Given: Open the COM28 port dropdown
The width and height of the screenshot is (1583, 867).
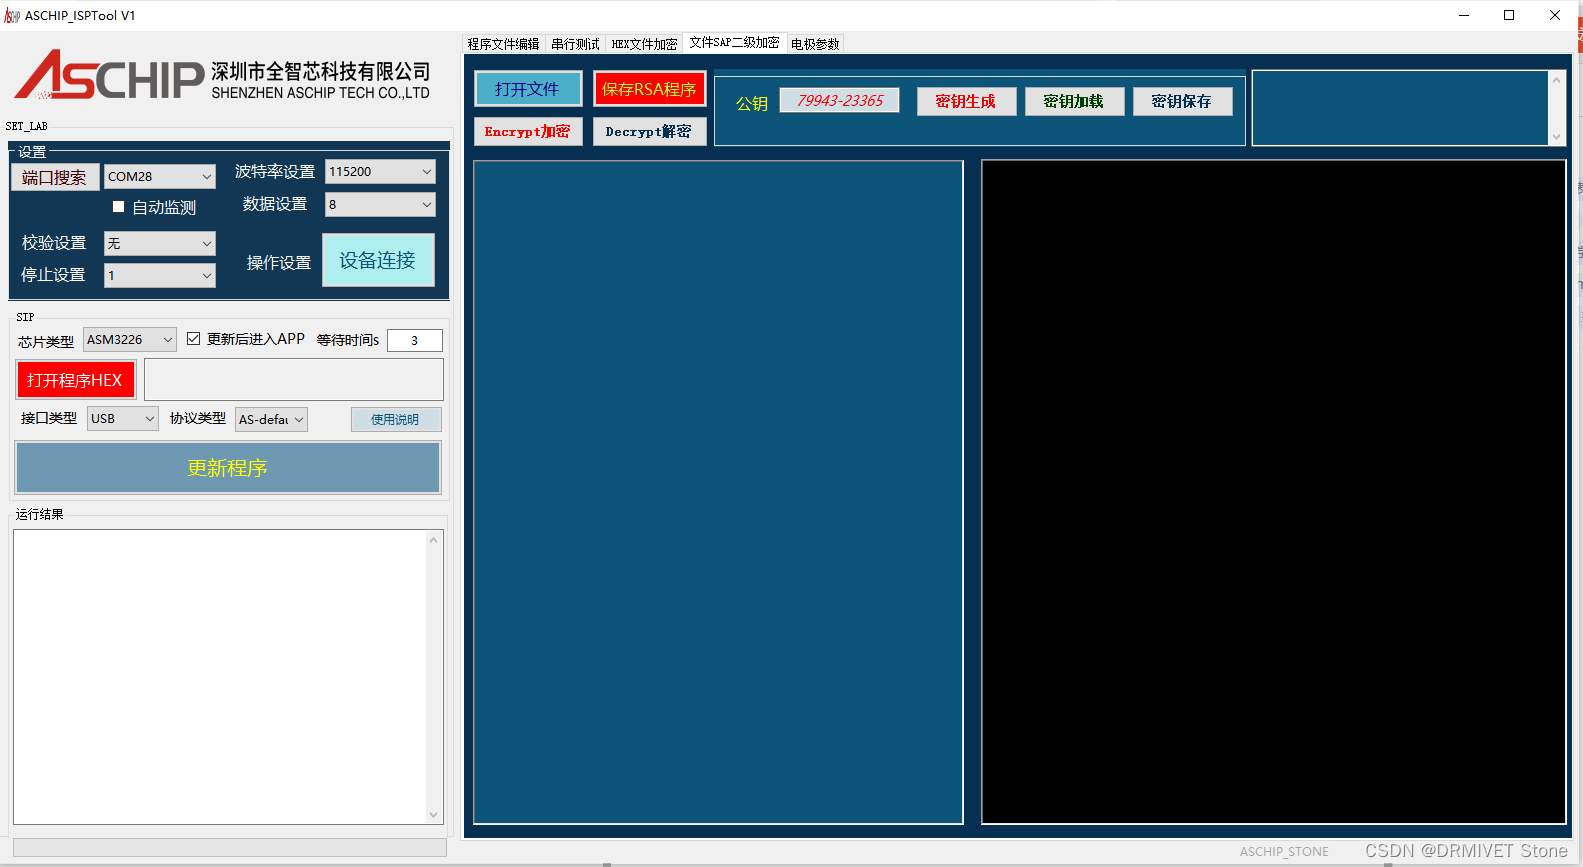Looking at the screenshot, I should (160, 176).
